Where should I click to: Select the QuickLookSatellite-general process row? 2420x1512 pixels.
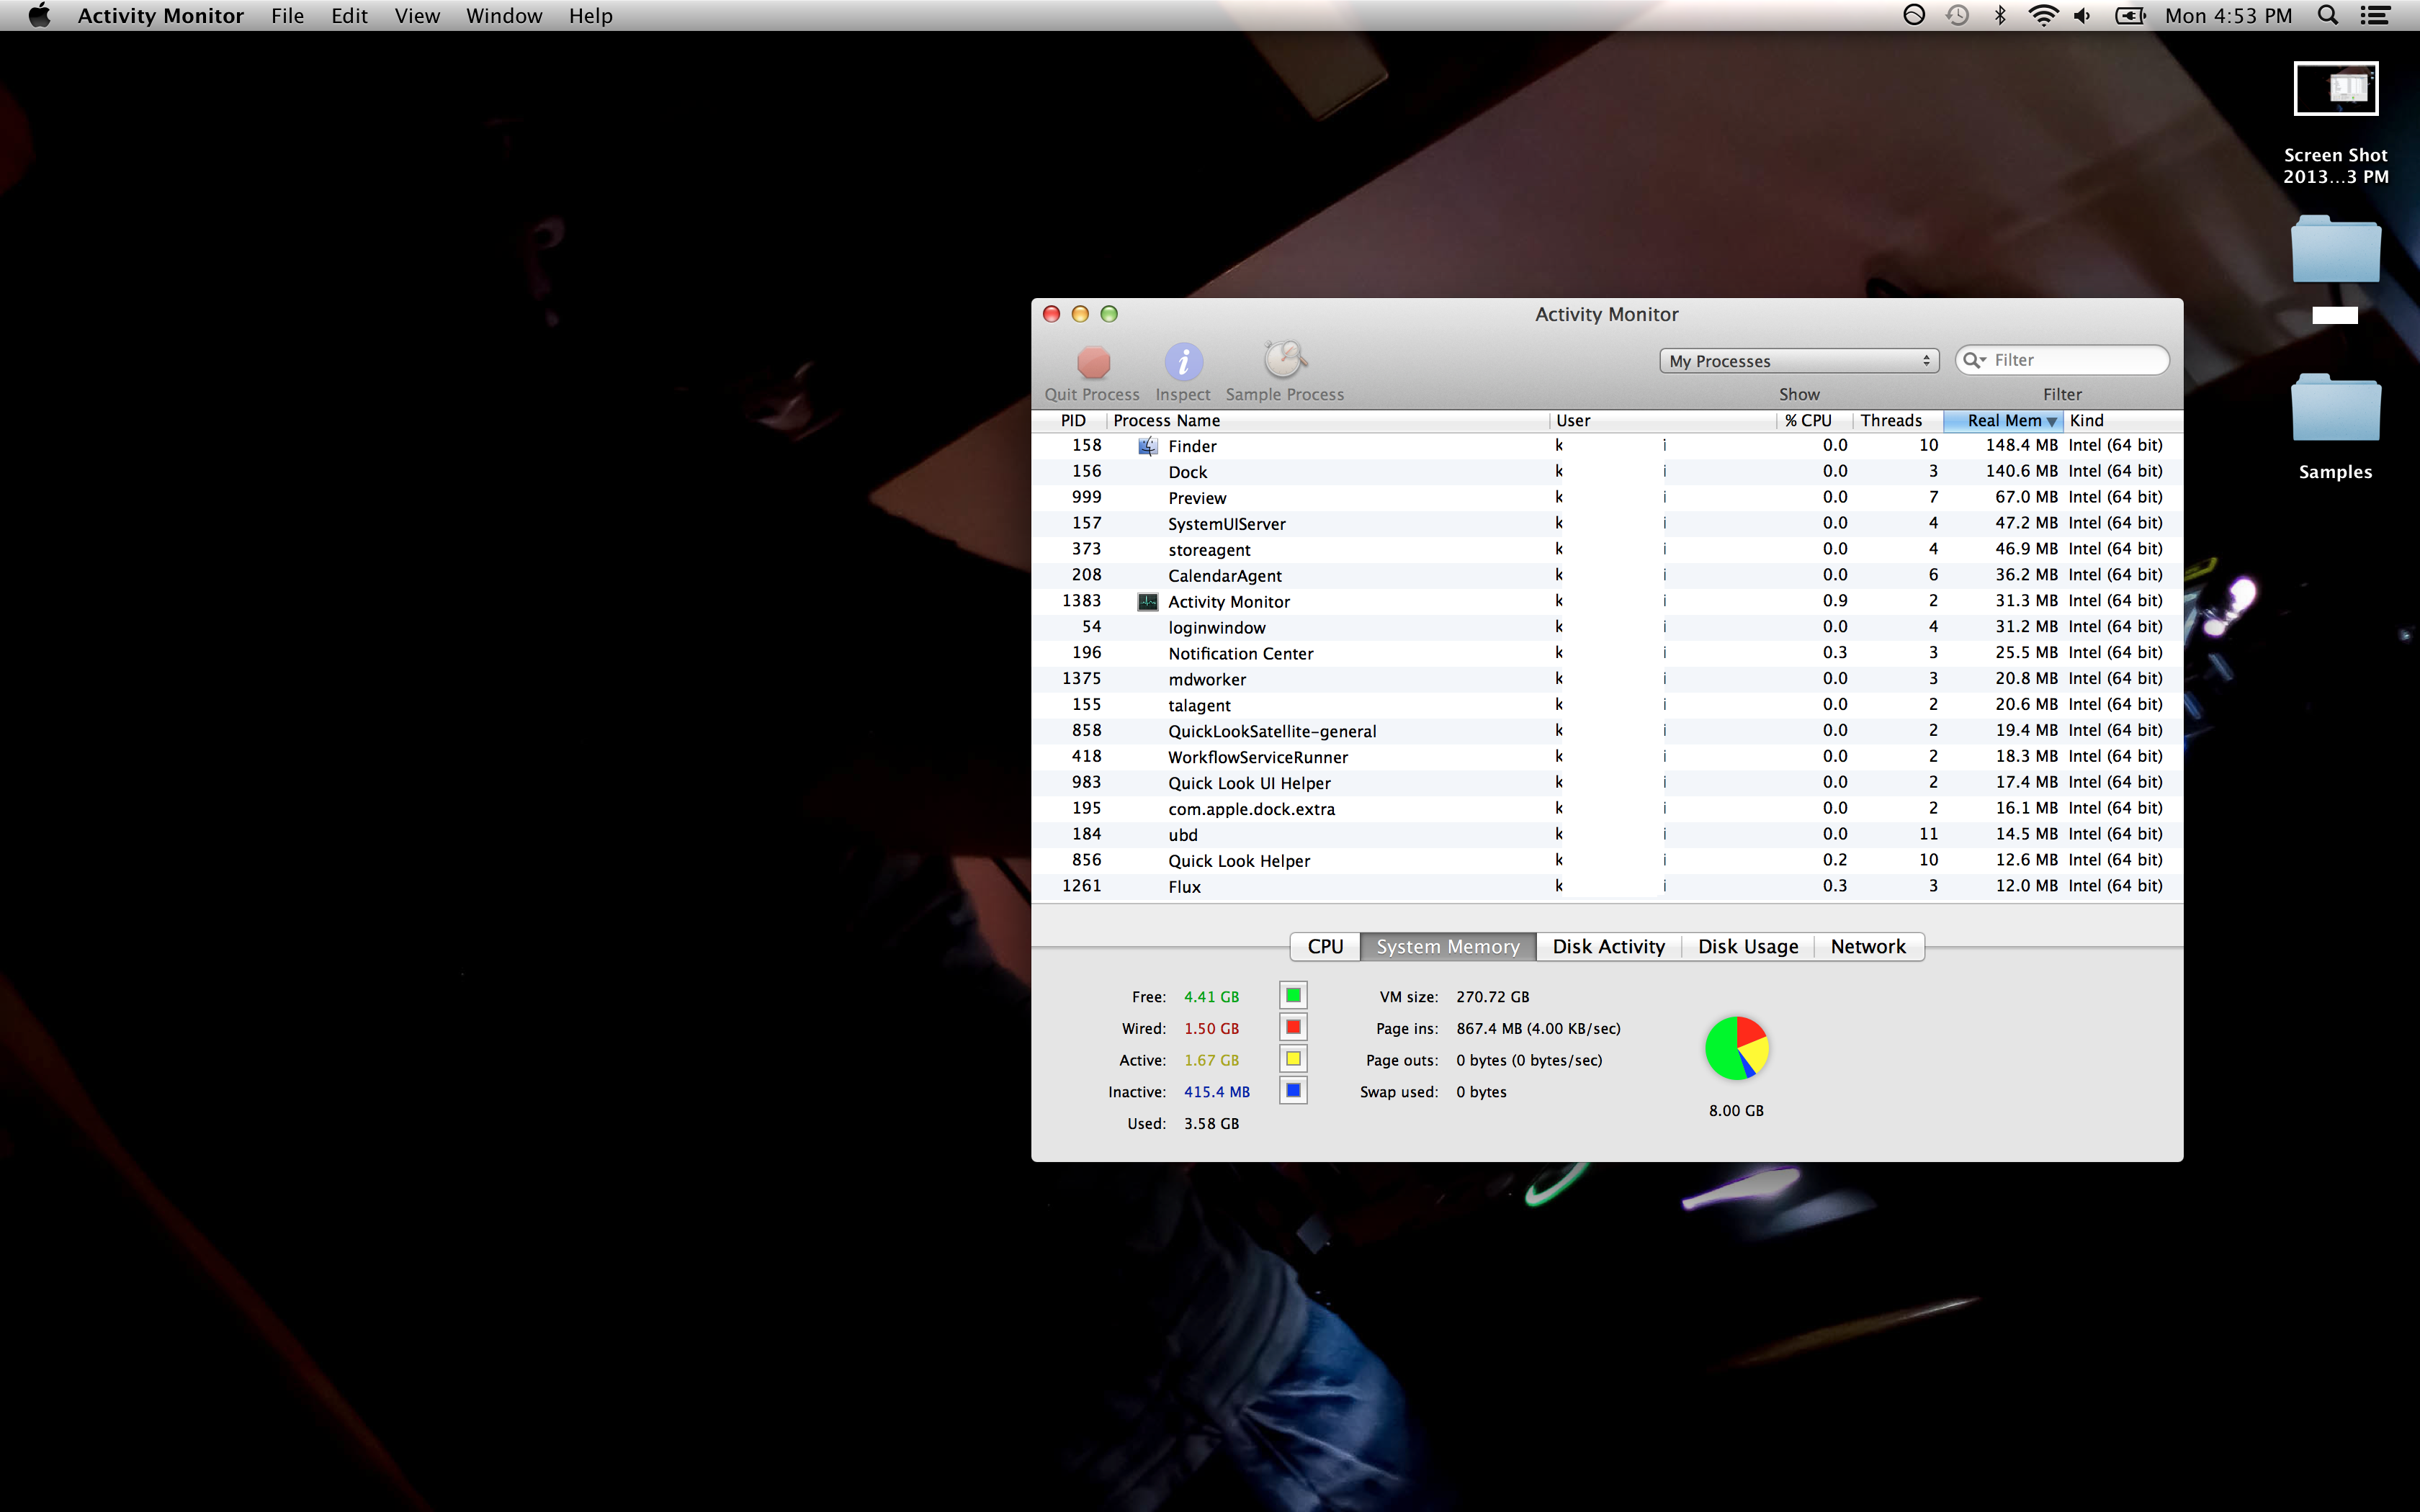pos(1606,732)
